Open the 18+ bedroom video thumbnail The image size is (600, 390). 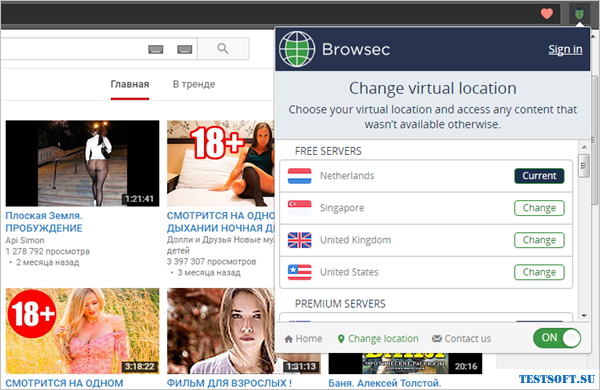pos(220,163)
